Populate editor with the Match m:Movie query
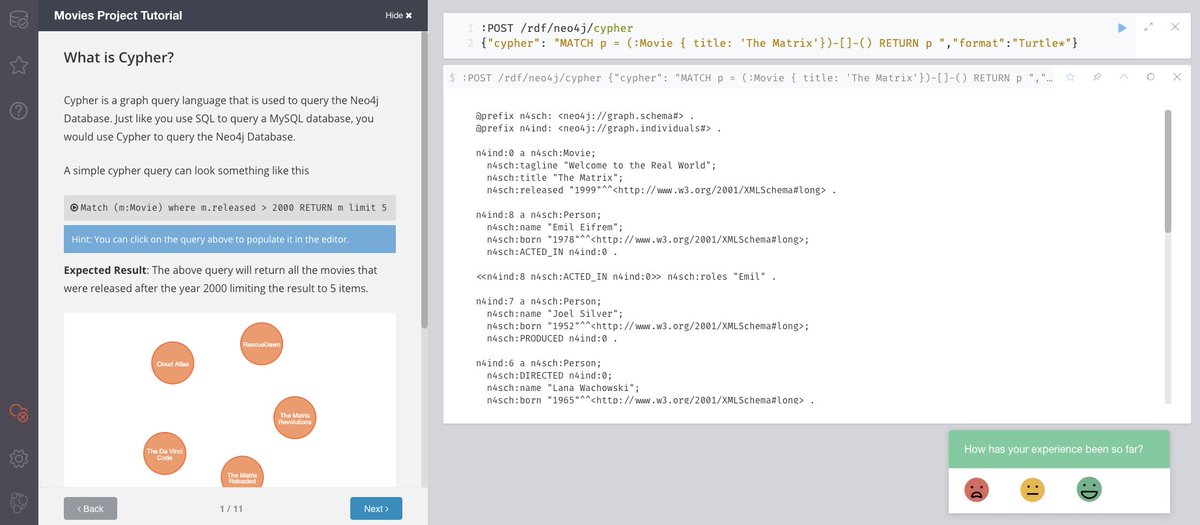This screenshot has width=1200, height=525. tap(229, 207)
